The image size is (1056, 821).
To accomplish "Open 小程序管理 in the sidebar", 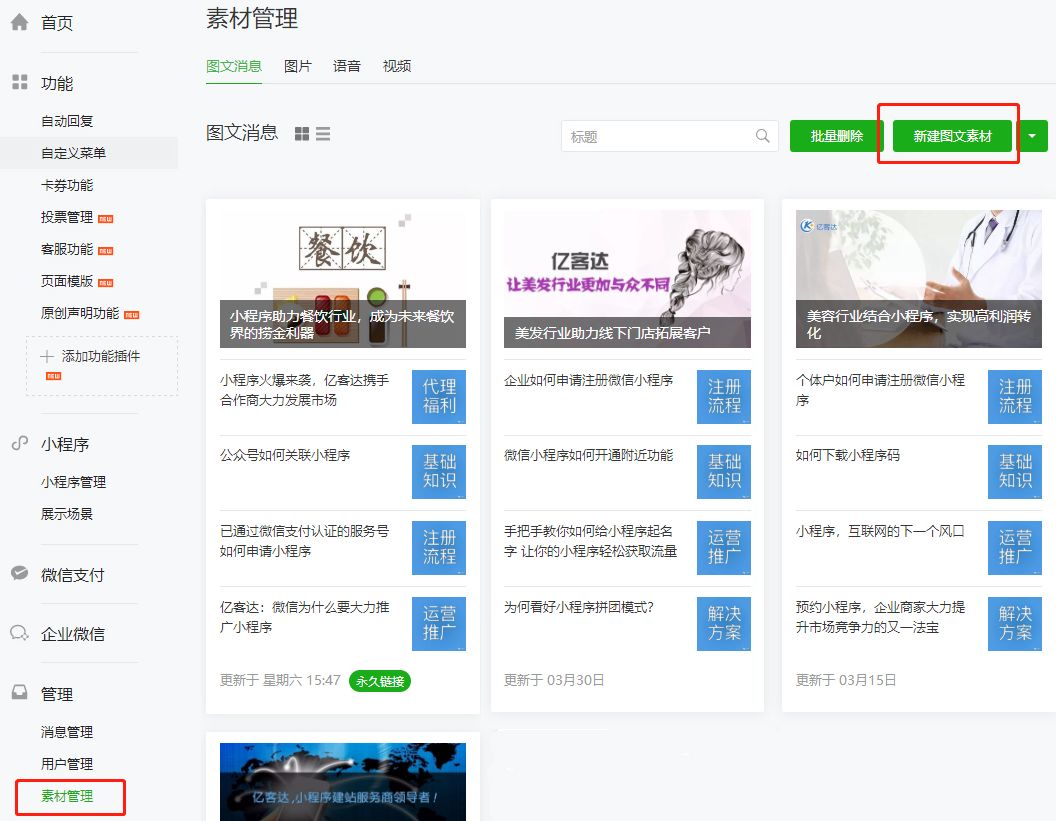I will [73, 482].
